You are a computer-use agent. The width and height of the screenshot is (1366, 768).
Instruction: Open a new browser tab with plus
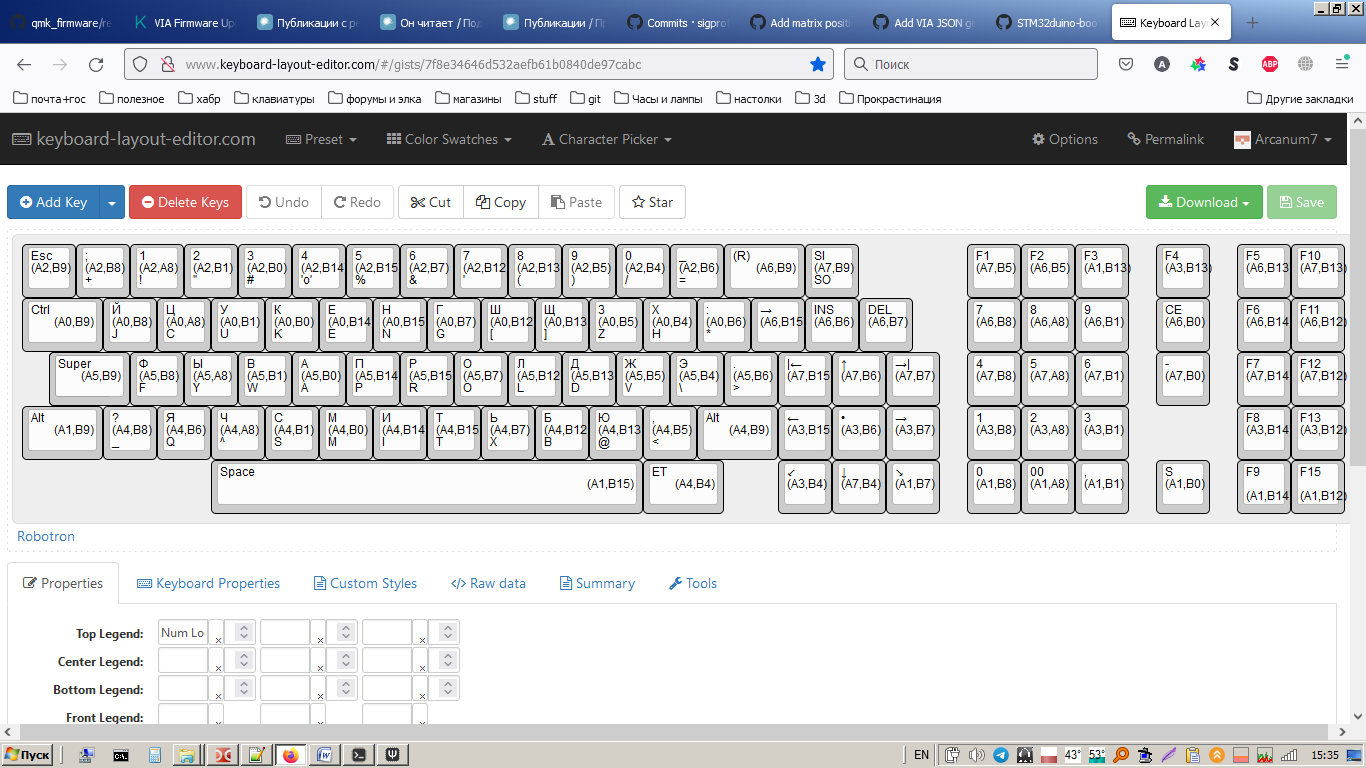click(x=1252, y=23)
